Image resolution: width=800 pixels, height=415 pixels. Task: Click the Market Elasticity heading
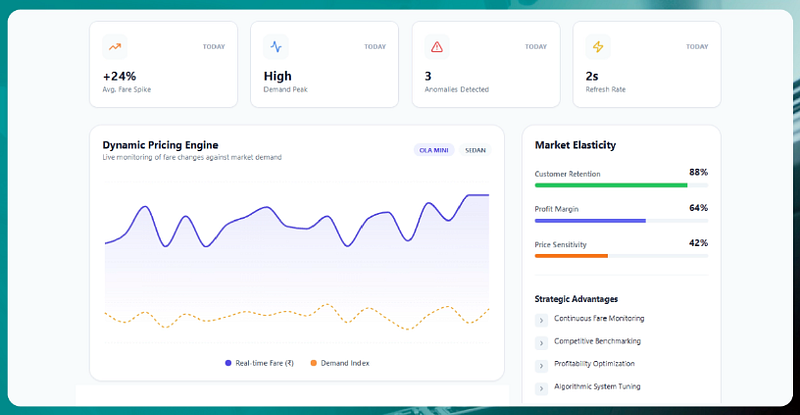pos(575,145)
